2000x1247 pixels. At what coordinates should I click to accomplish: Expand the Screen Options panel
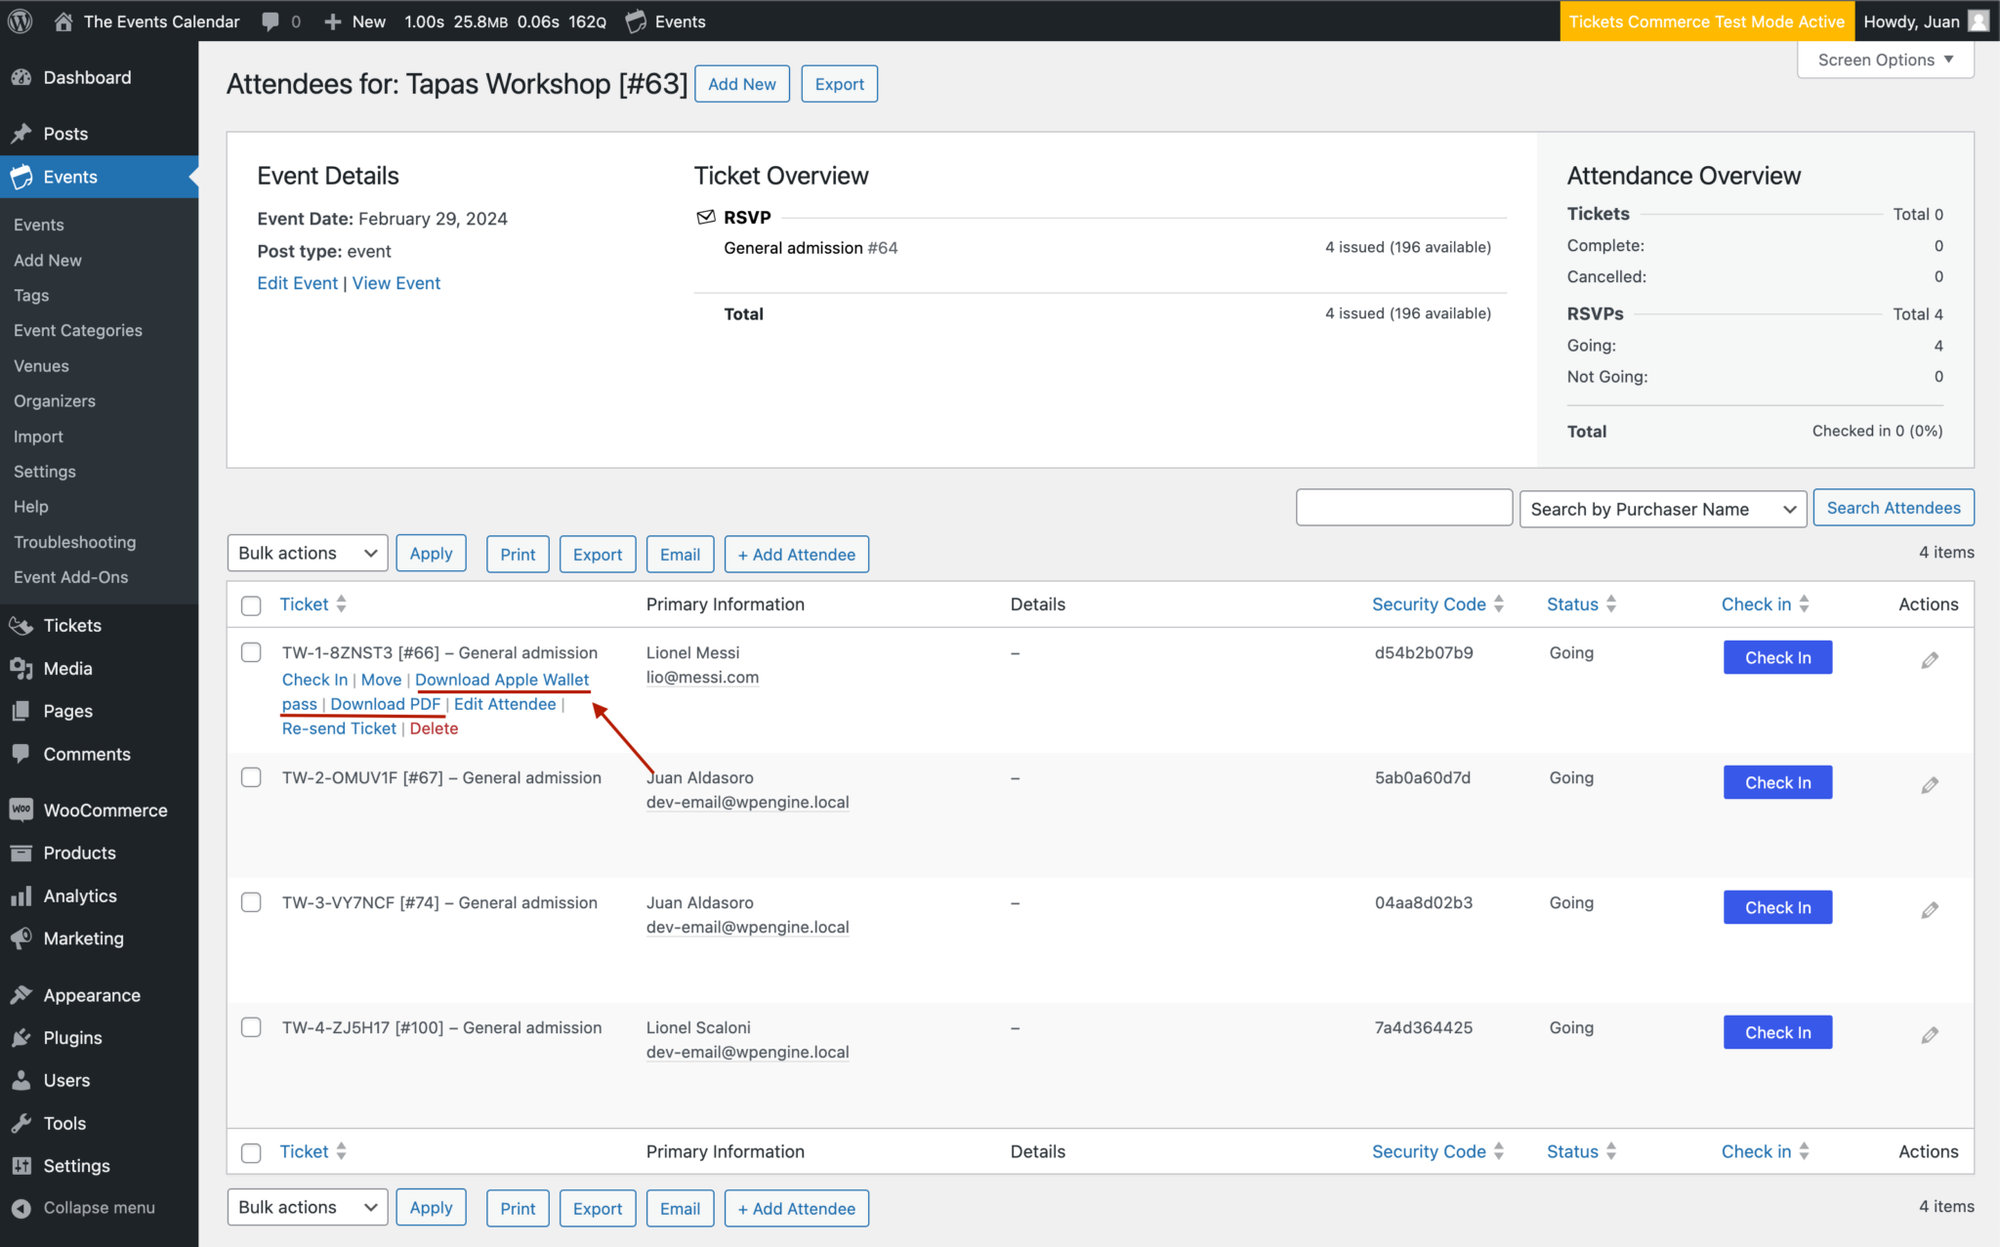point(1884,59)
